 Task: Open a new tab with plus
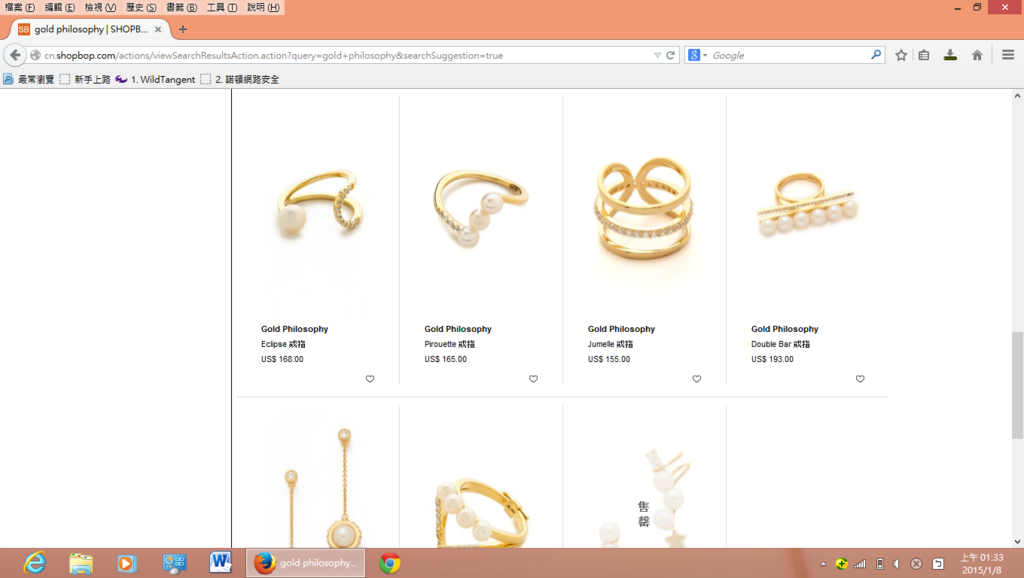183,29
